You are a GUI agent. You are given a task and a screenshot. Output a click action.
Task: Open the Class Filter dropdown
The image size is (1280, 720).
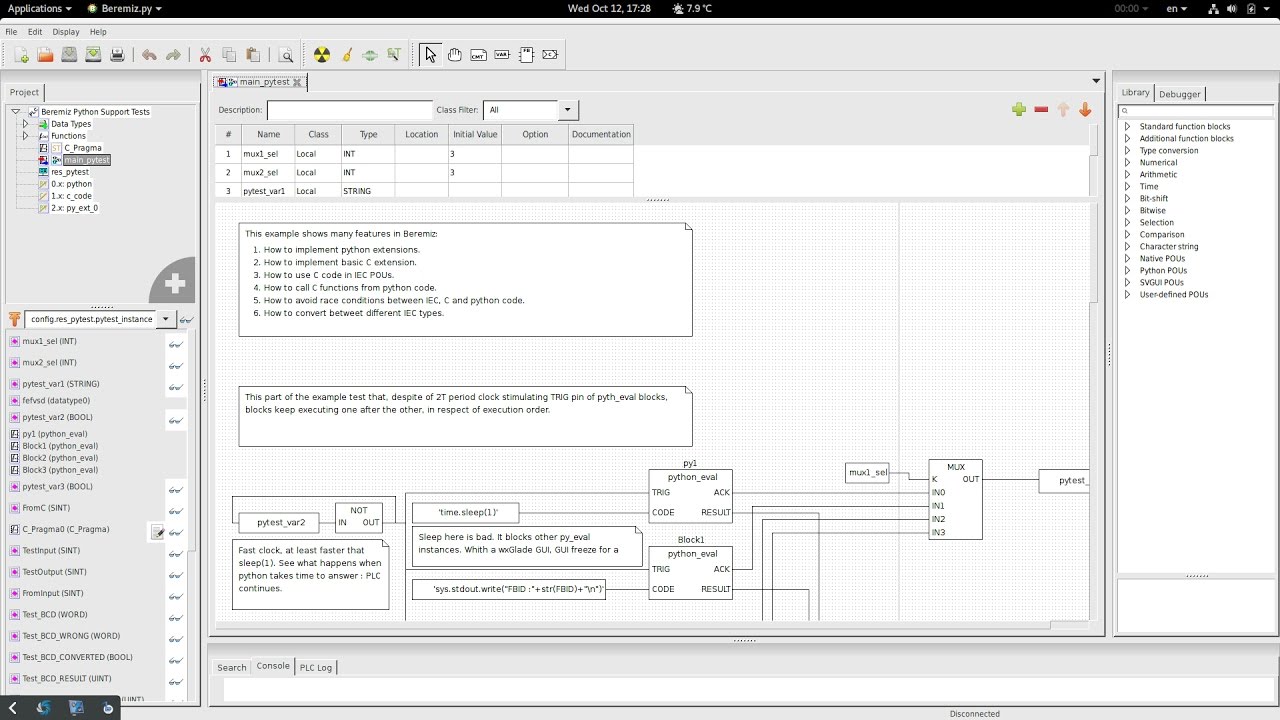568,110
